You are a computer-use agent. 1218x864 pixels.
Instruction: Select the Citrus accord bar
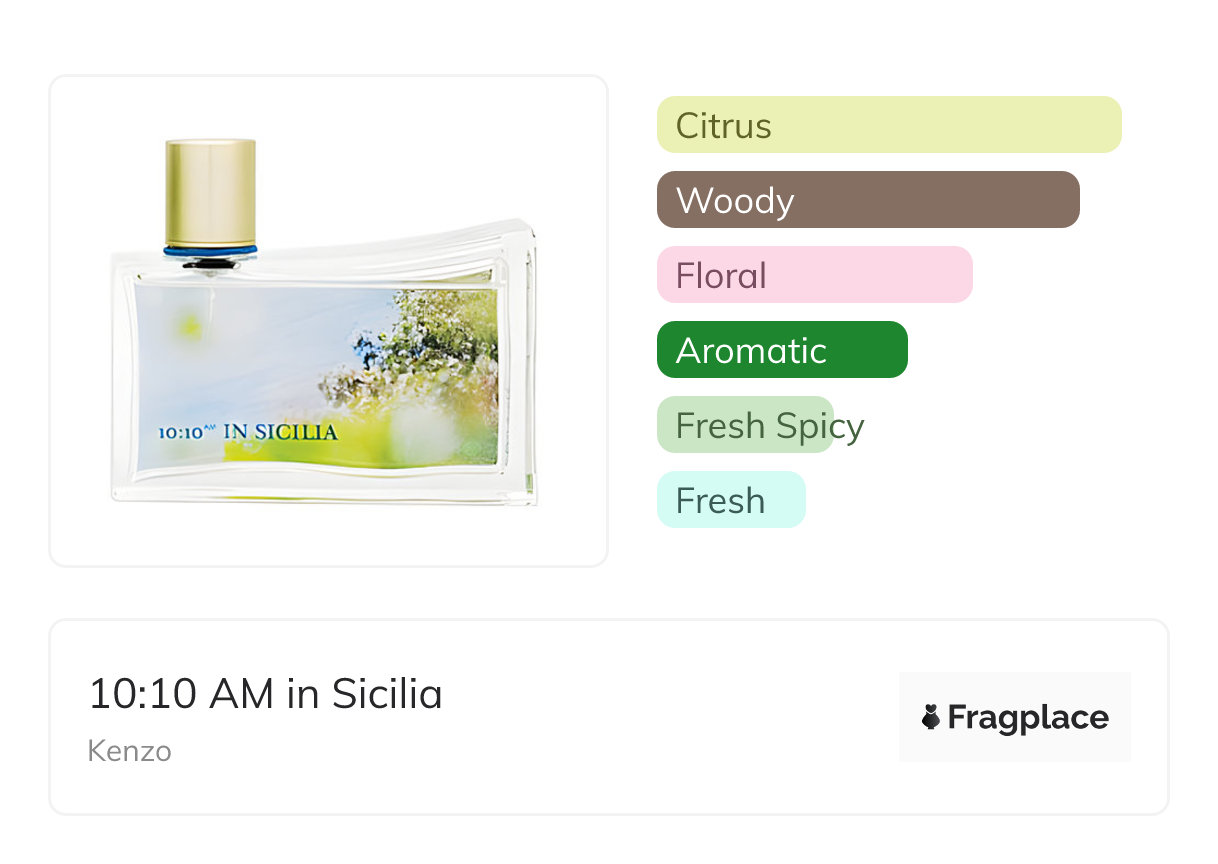tap(889, 125)
